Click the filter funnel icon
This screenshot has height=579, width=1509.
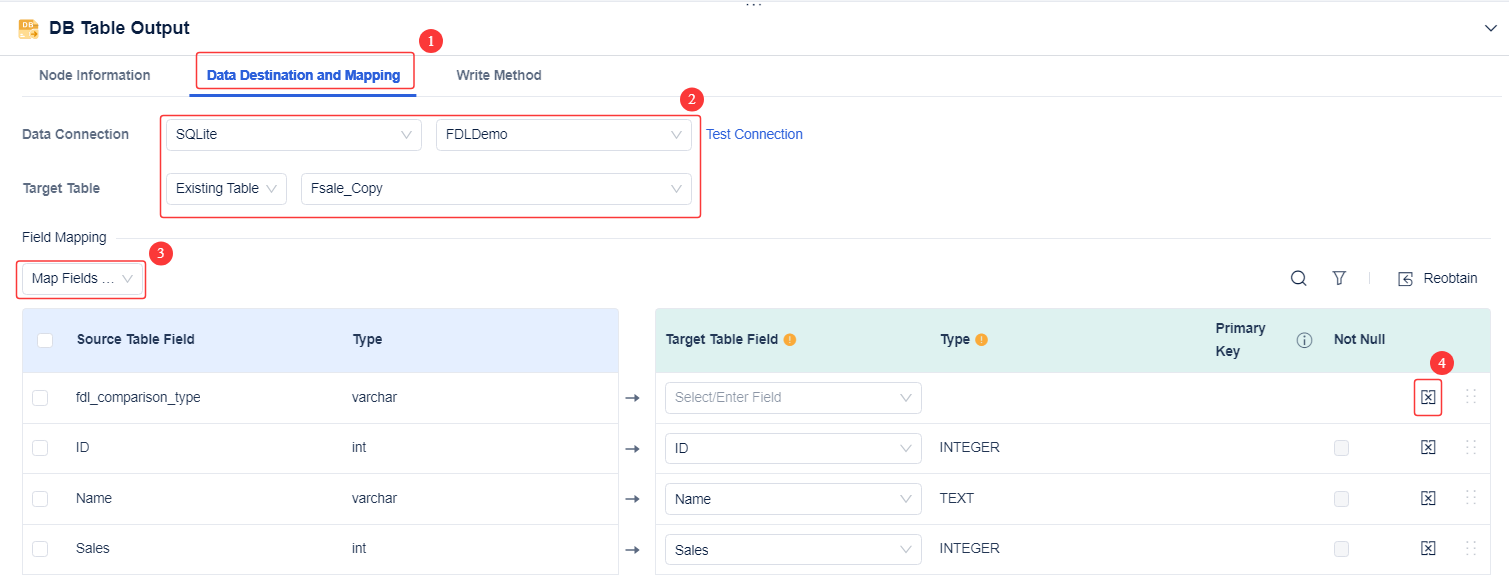point(1339,278)
